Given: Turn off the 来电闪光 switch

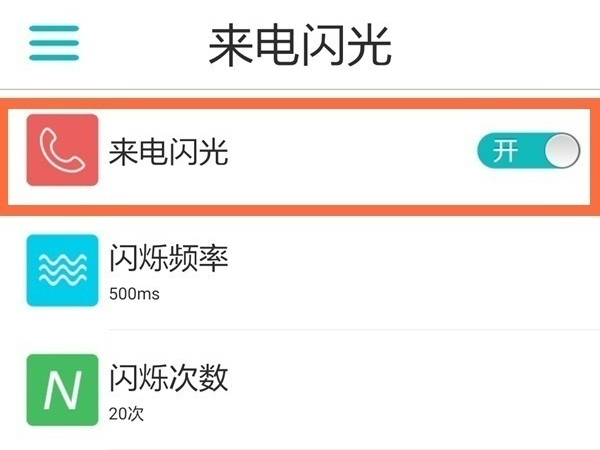Looking at the screenshot, I should tap(528, 151).
